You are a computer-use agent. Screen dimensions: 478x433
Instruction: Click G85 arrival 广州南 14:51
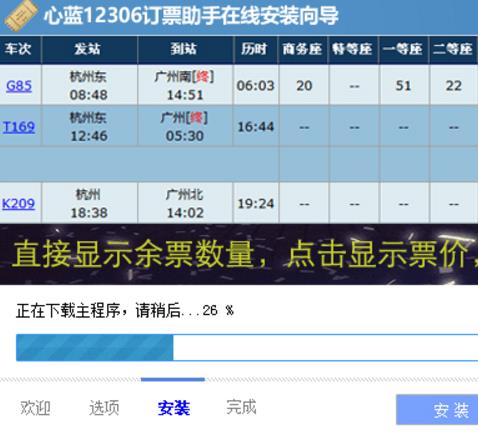(185, 86)
